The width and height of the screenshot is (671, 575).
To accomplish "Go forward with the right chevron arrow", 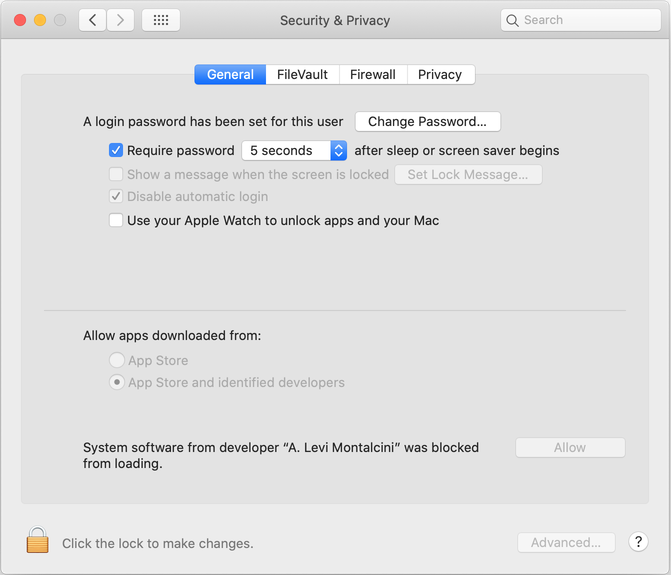I will click(x=120, y=20).
